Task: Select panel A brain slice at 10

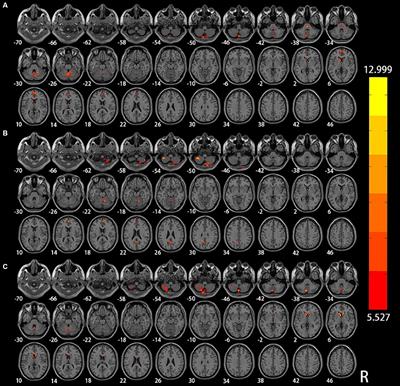Action: [x=35, y=106]
